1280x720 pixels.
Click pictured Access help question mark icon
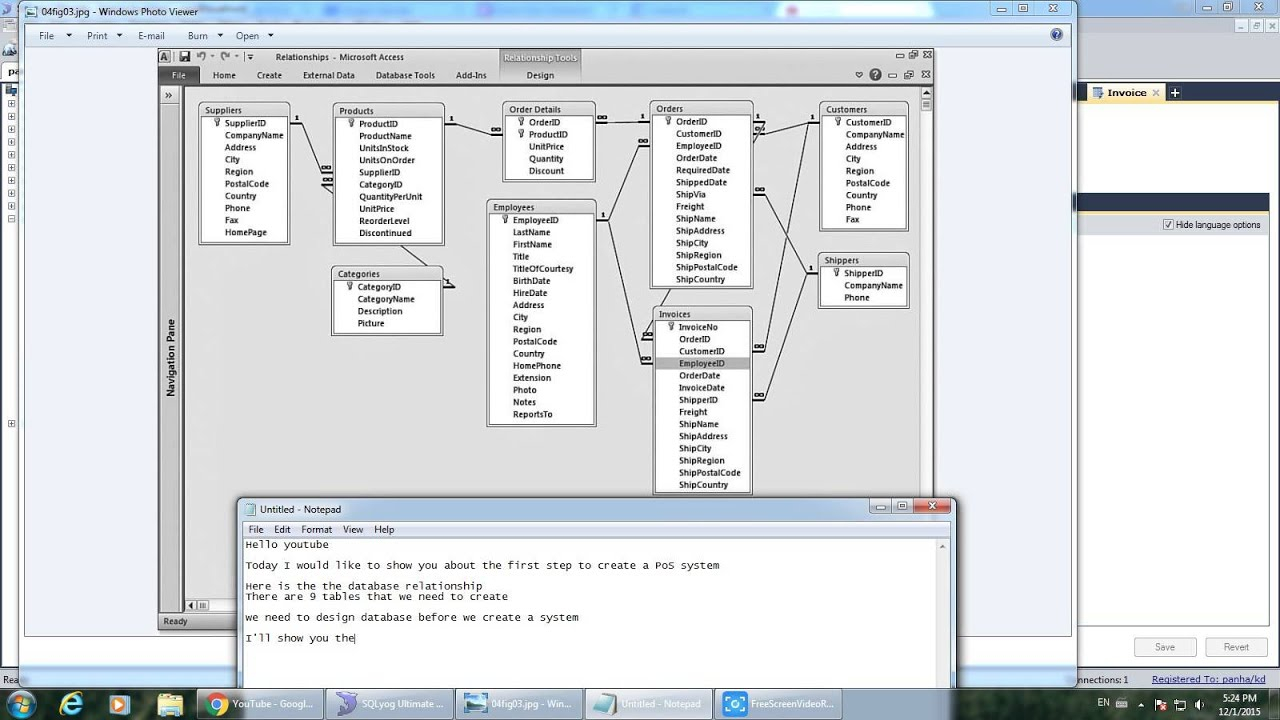pos(876,75)
